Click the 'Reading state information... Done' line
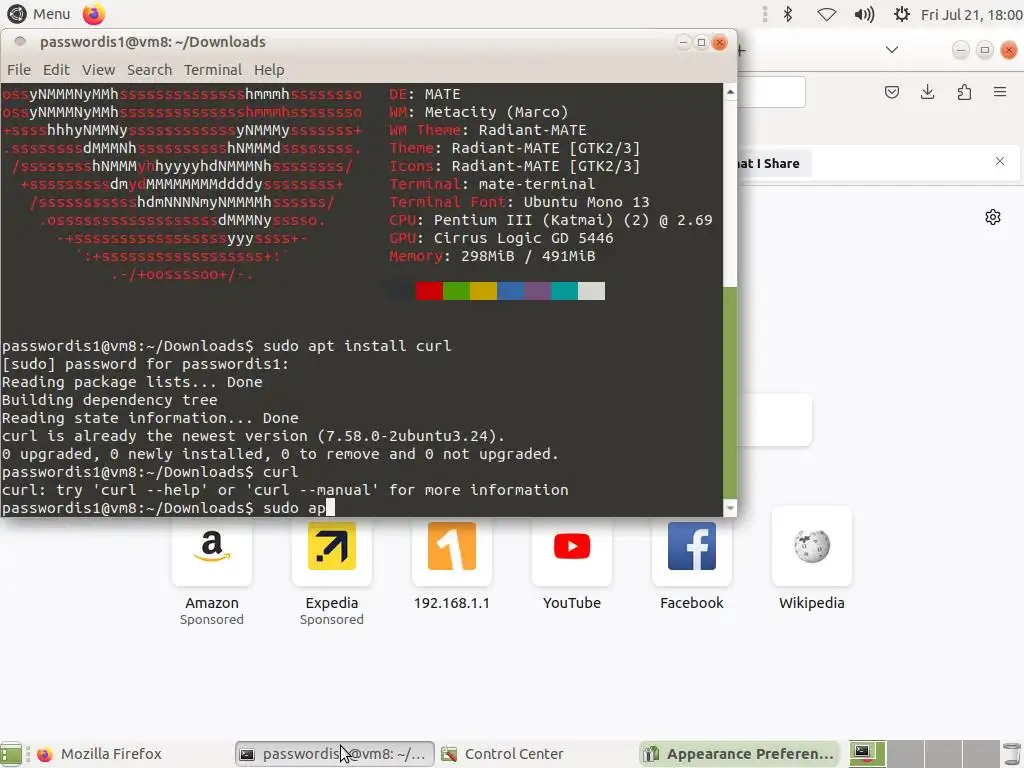This screenshot has width=1024, height=768. click(x=150, y=417)
